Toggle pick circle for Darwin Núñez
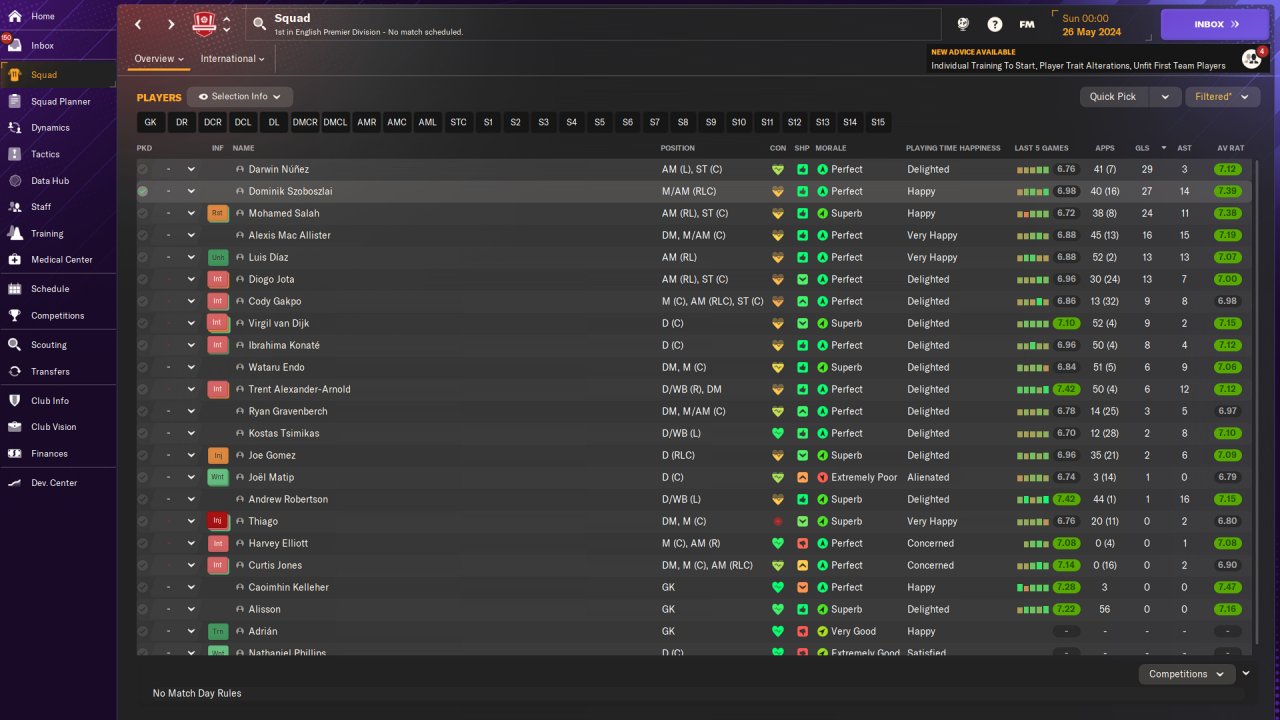The width and height of the screenshot is (1280, 720). [x=143, y=169]
